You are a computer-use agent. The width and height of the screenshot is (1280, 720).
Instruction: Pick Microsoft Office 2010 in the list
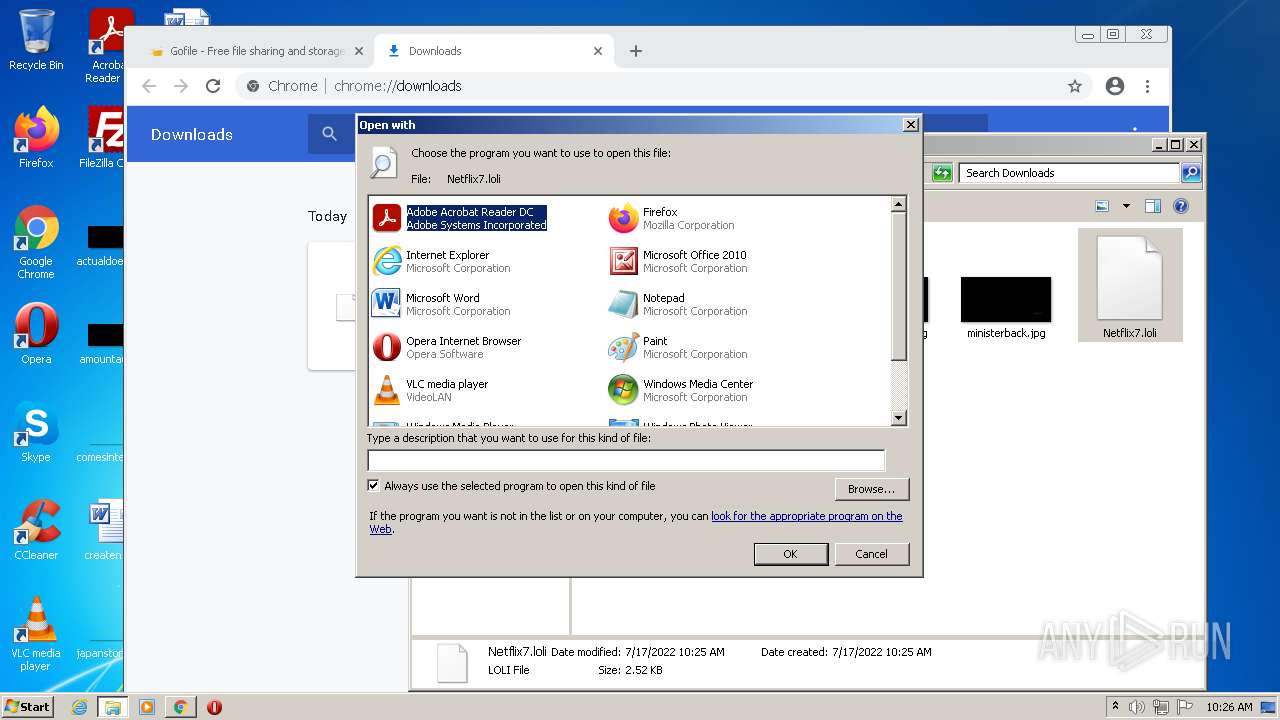[678, 261]
